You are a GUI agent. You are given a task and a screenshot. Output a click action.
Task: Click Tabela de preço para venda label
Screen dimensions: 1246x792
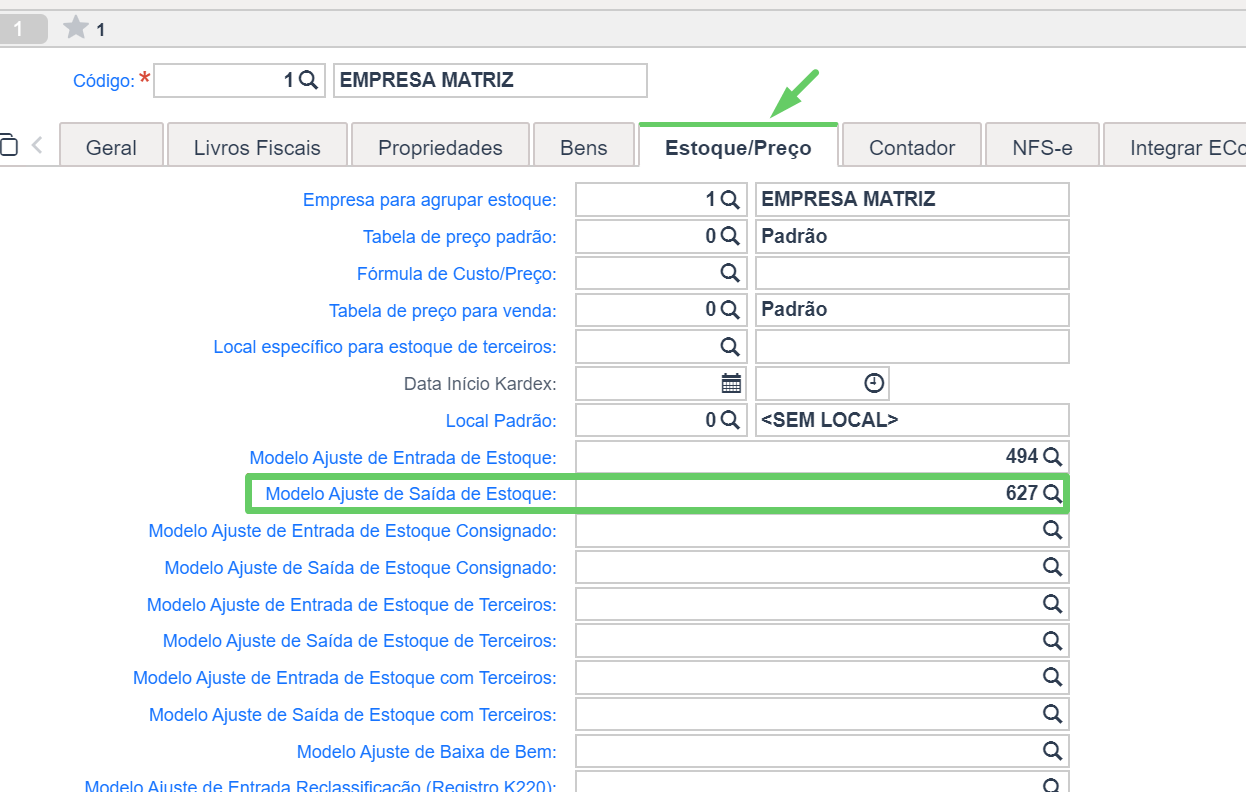[x=443, y=311]
